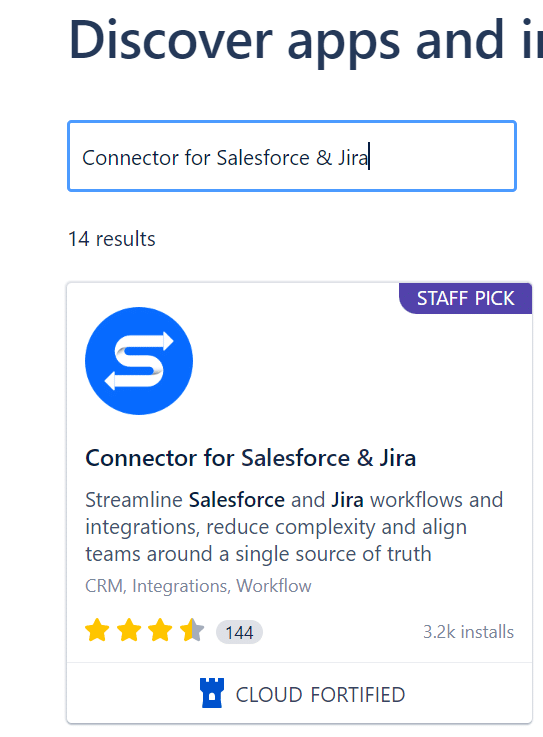This screenshot has height=737, width=543.
Task: Click the Integrations category label
Action: click(180, 586)
